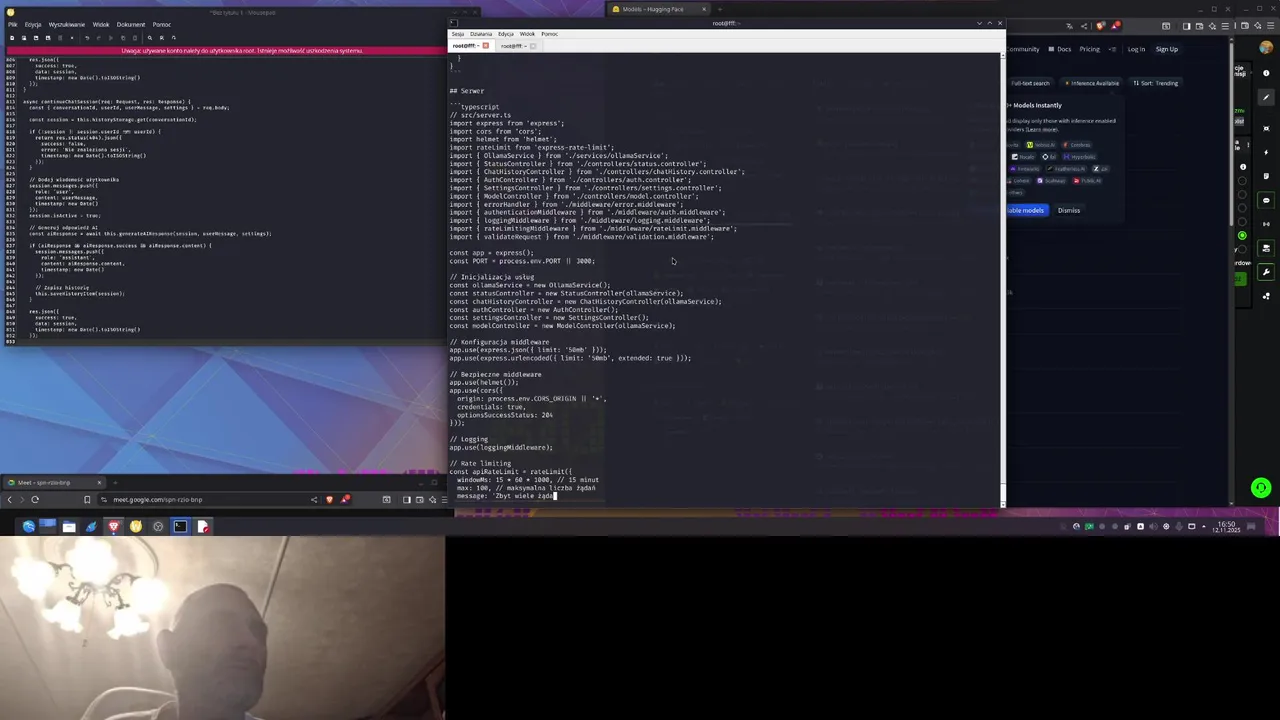This screenshot has height=720, width=1280.
Task: Click the reload icon in bottom browser window
Action: [x=35, y=500]
